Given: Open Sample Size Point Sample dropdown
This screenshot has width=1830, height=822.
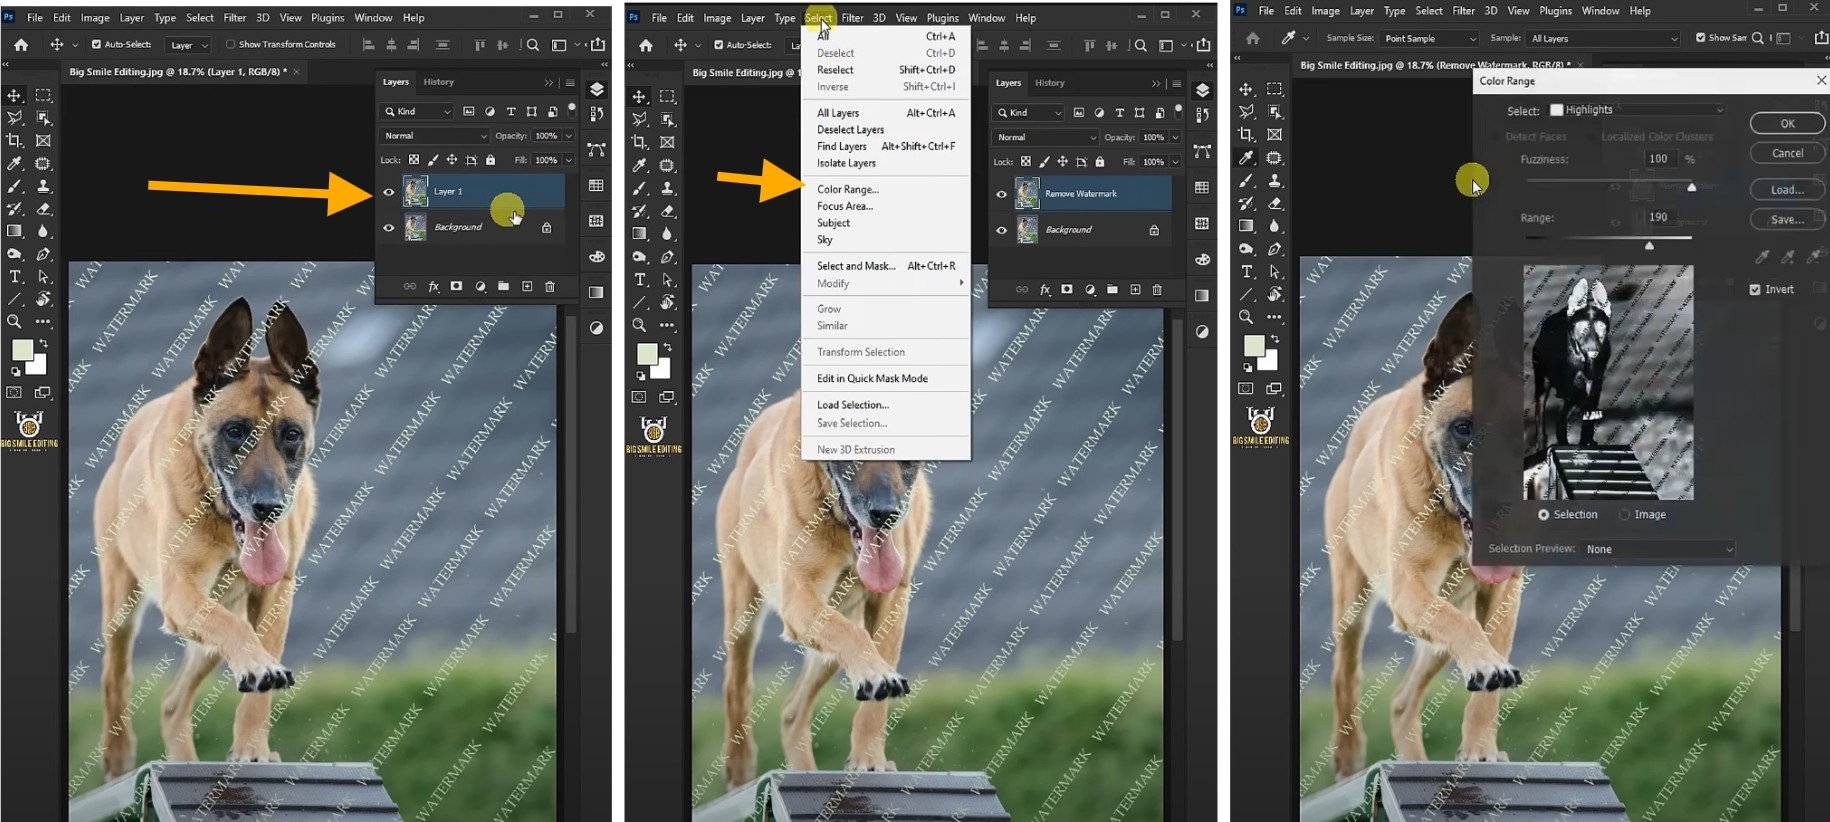Looking at the screenshot, I should pyautogui.click(x=1429, y=38).
